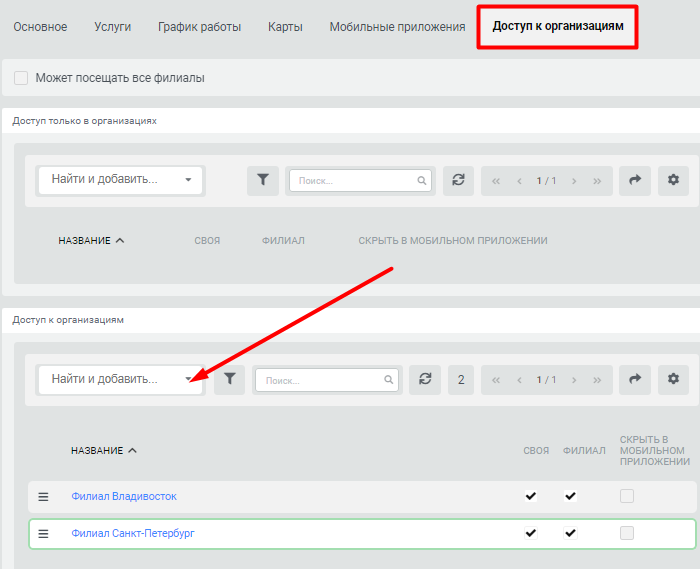
Task: Go to next page in lower pager
Action: (574, 380)
